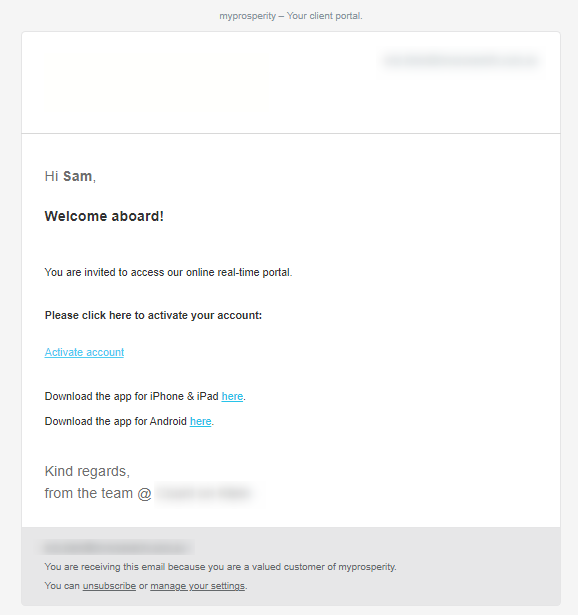Click the 'Welcome aboard!' heading

tap(104, 216)
